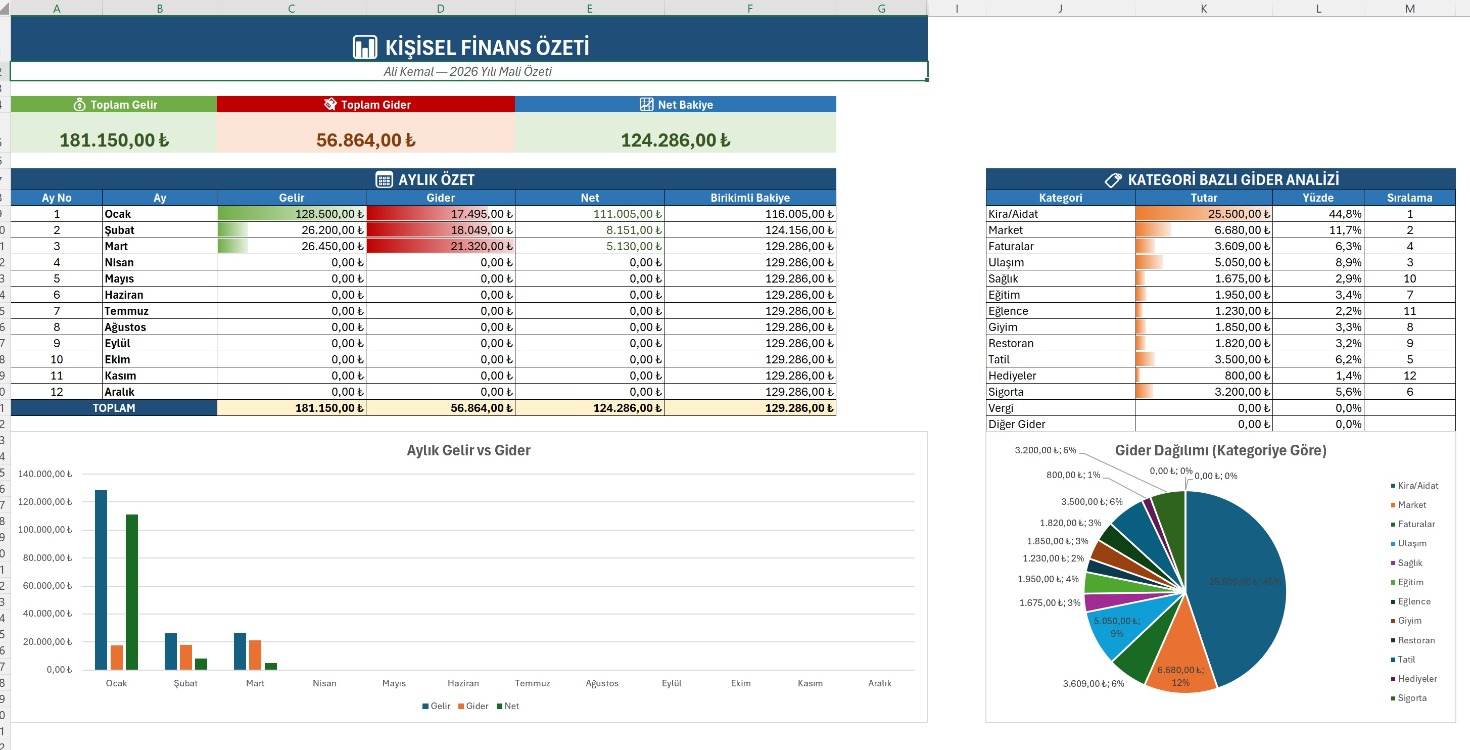Click the 'Tatil' entry in the pie chart legend
The image size is (1470, 750).
coord(1402,659)
